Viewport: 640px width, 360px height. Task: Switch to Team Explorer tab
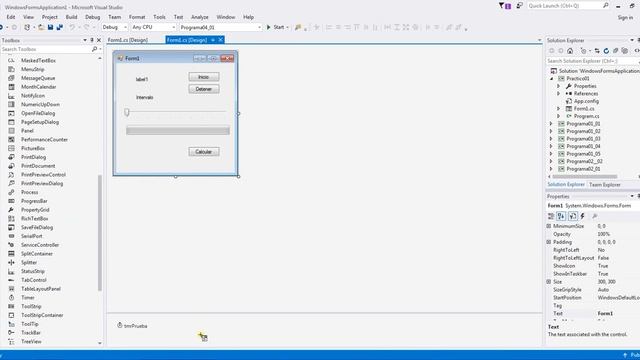(605, 184)
